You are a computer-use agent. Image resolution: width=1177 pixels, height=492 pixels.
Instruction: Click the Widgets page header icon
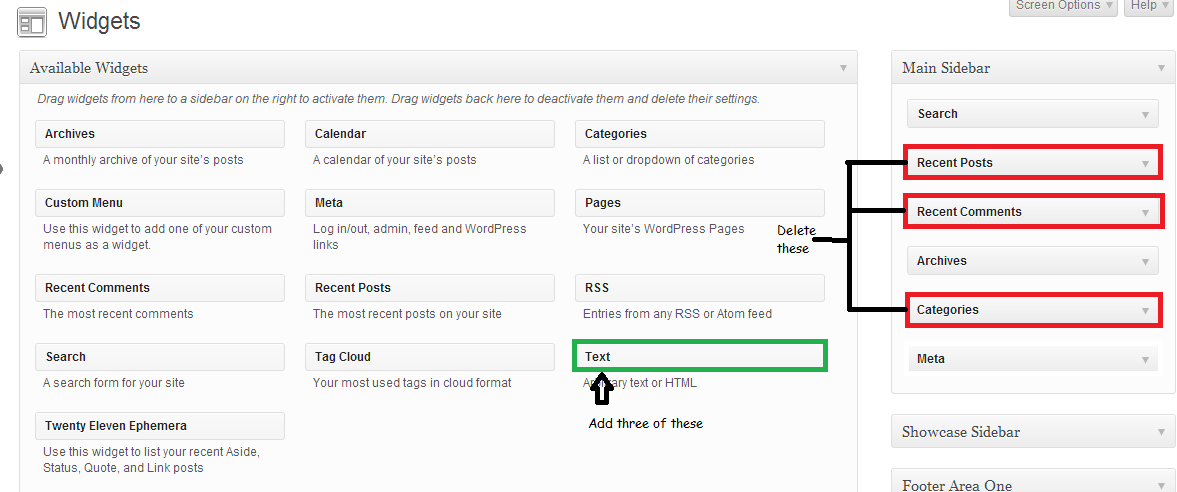[32, 22]
